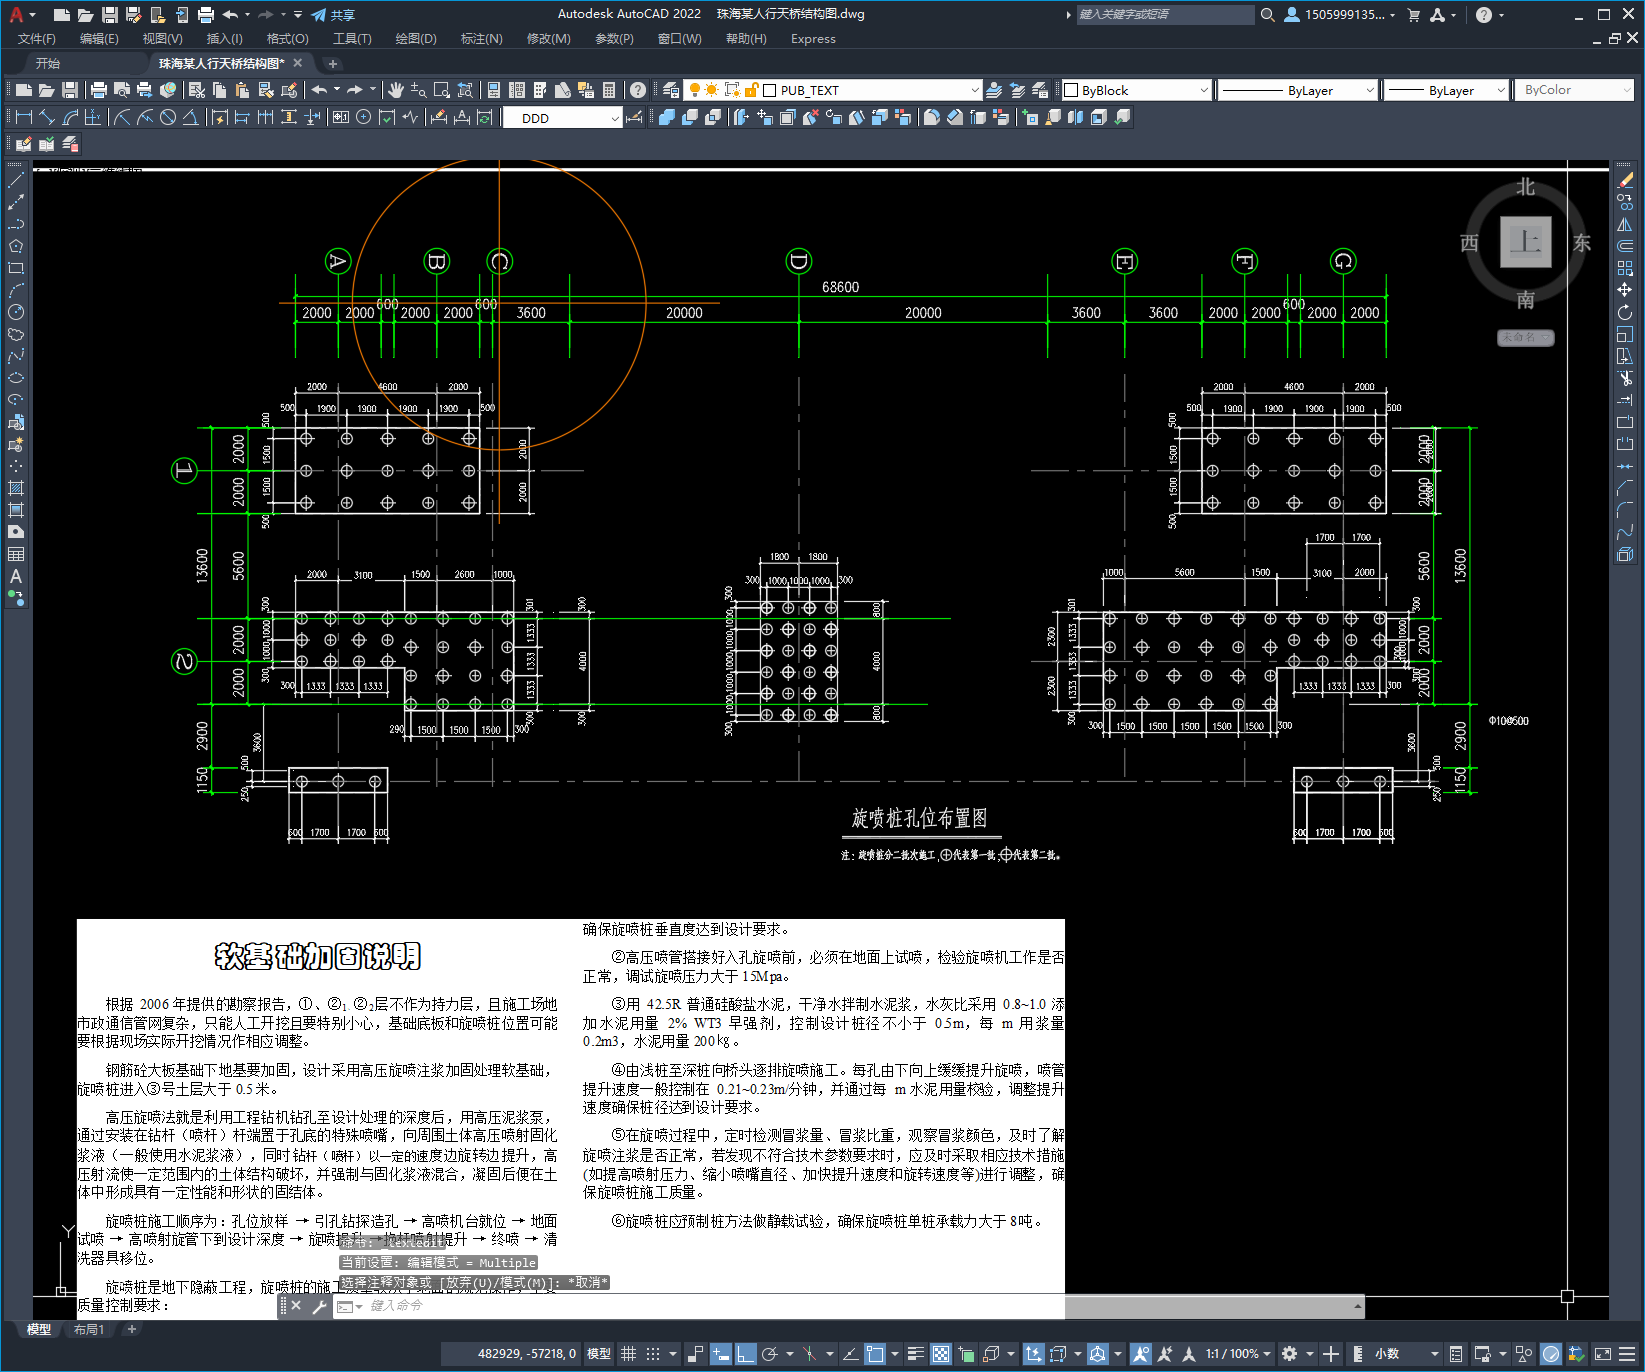Click the Plot print icon
The width and height of the screenshot is (1645, 1372).
point(99,90)
